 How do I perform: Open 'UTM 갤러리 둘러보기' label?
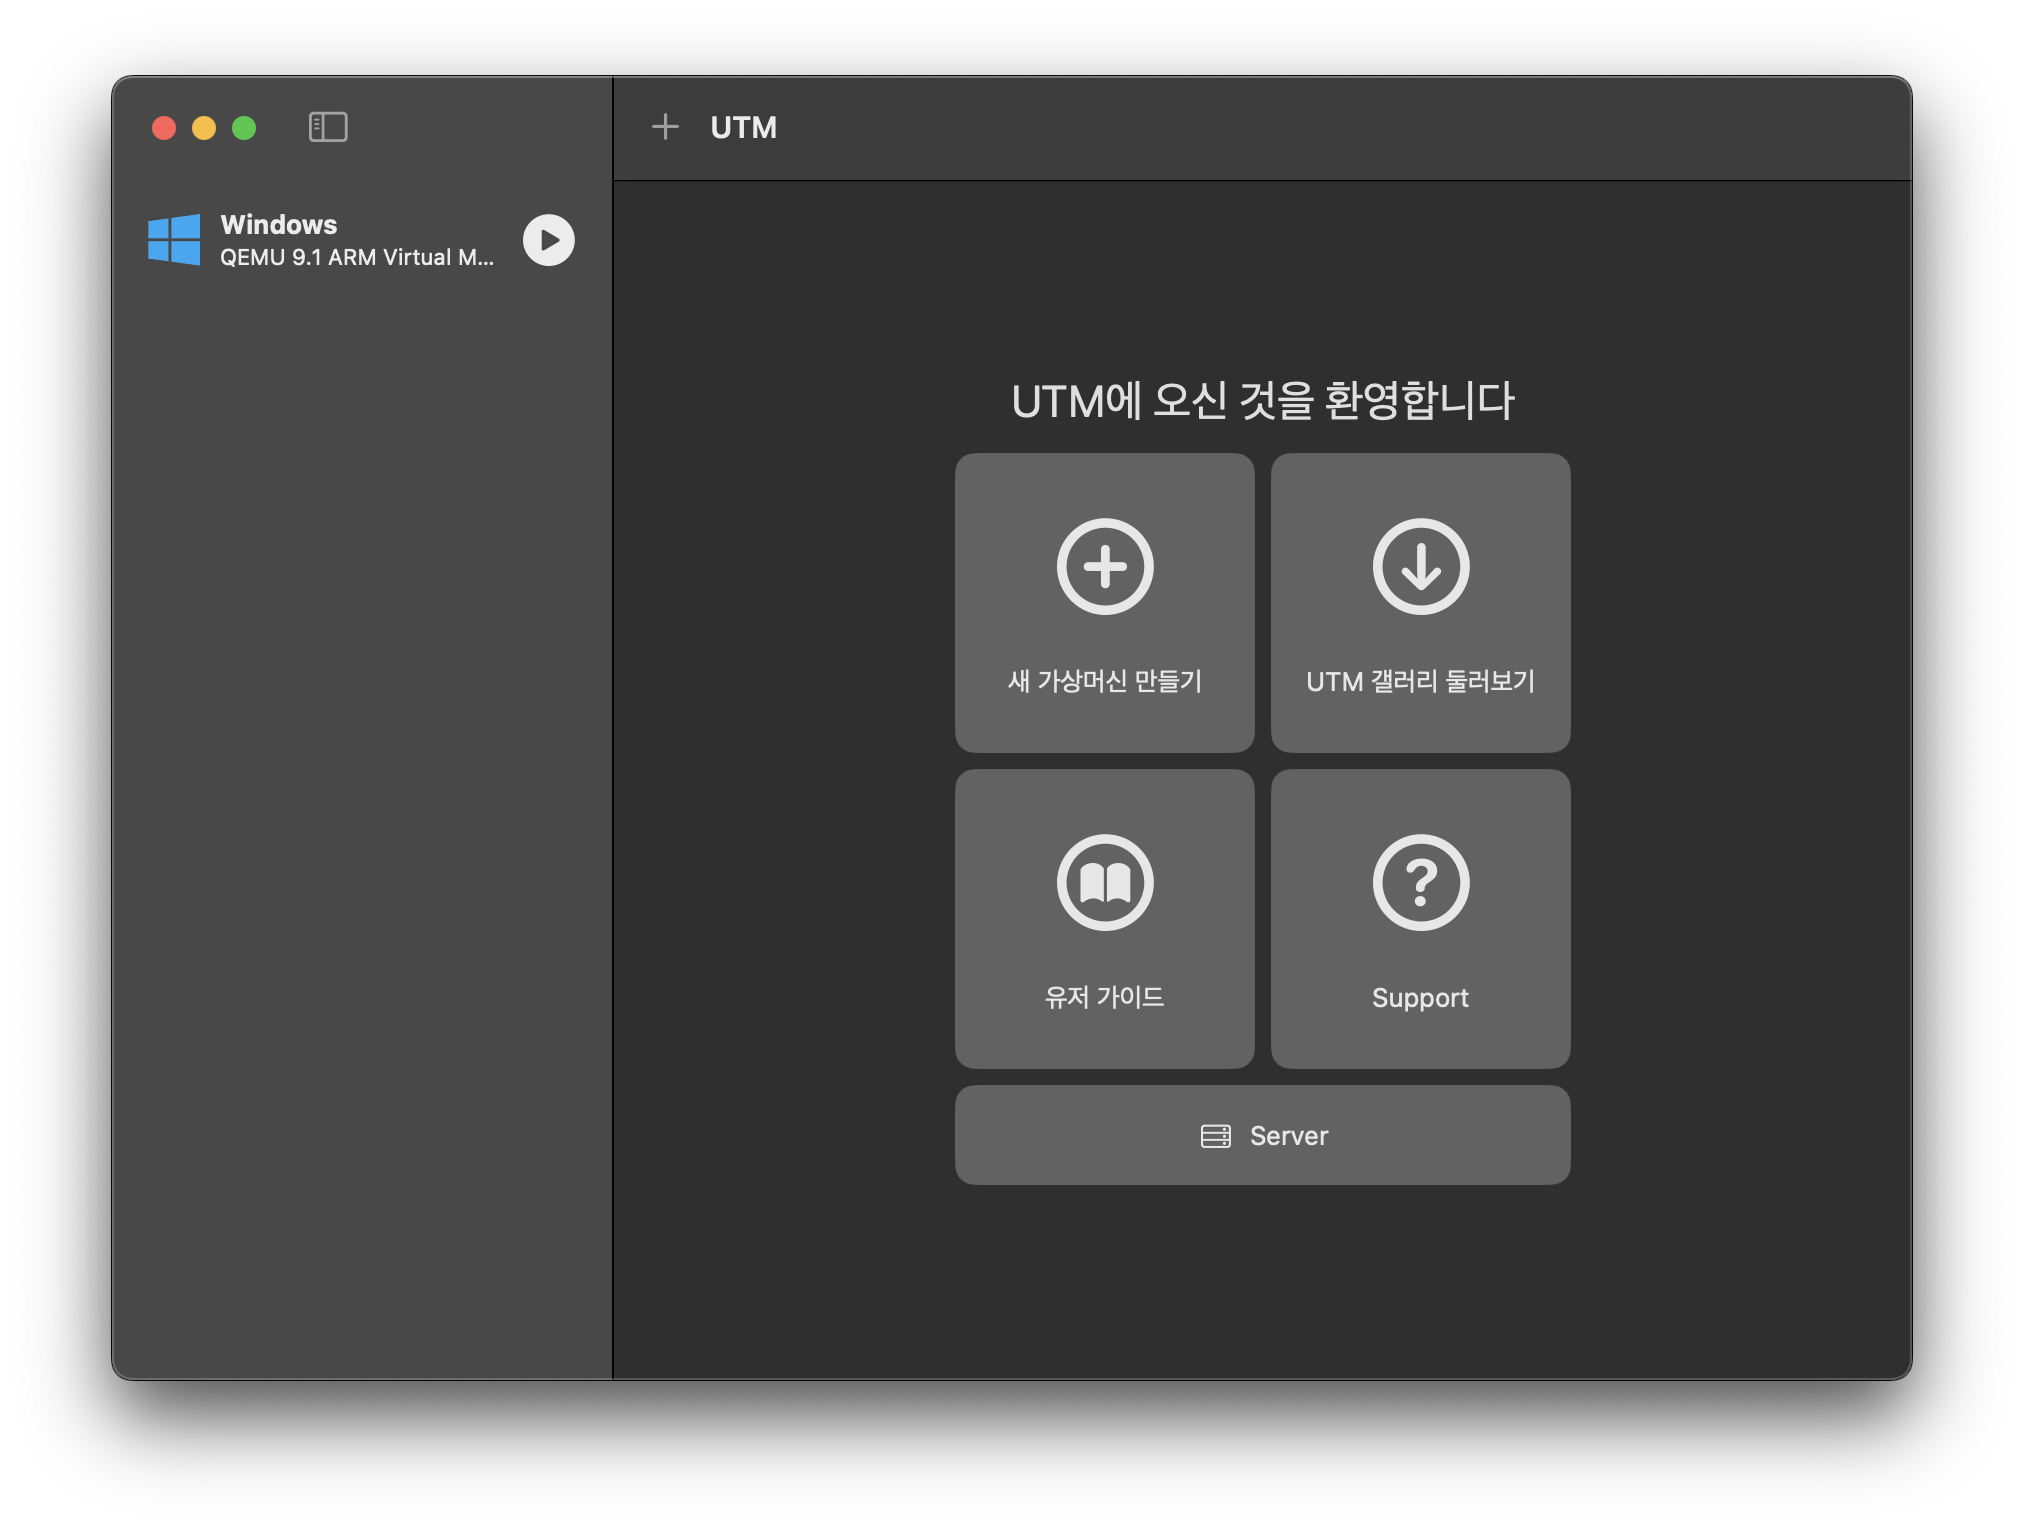click(1420, 681)
